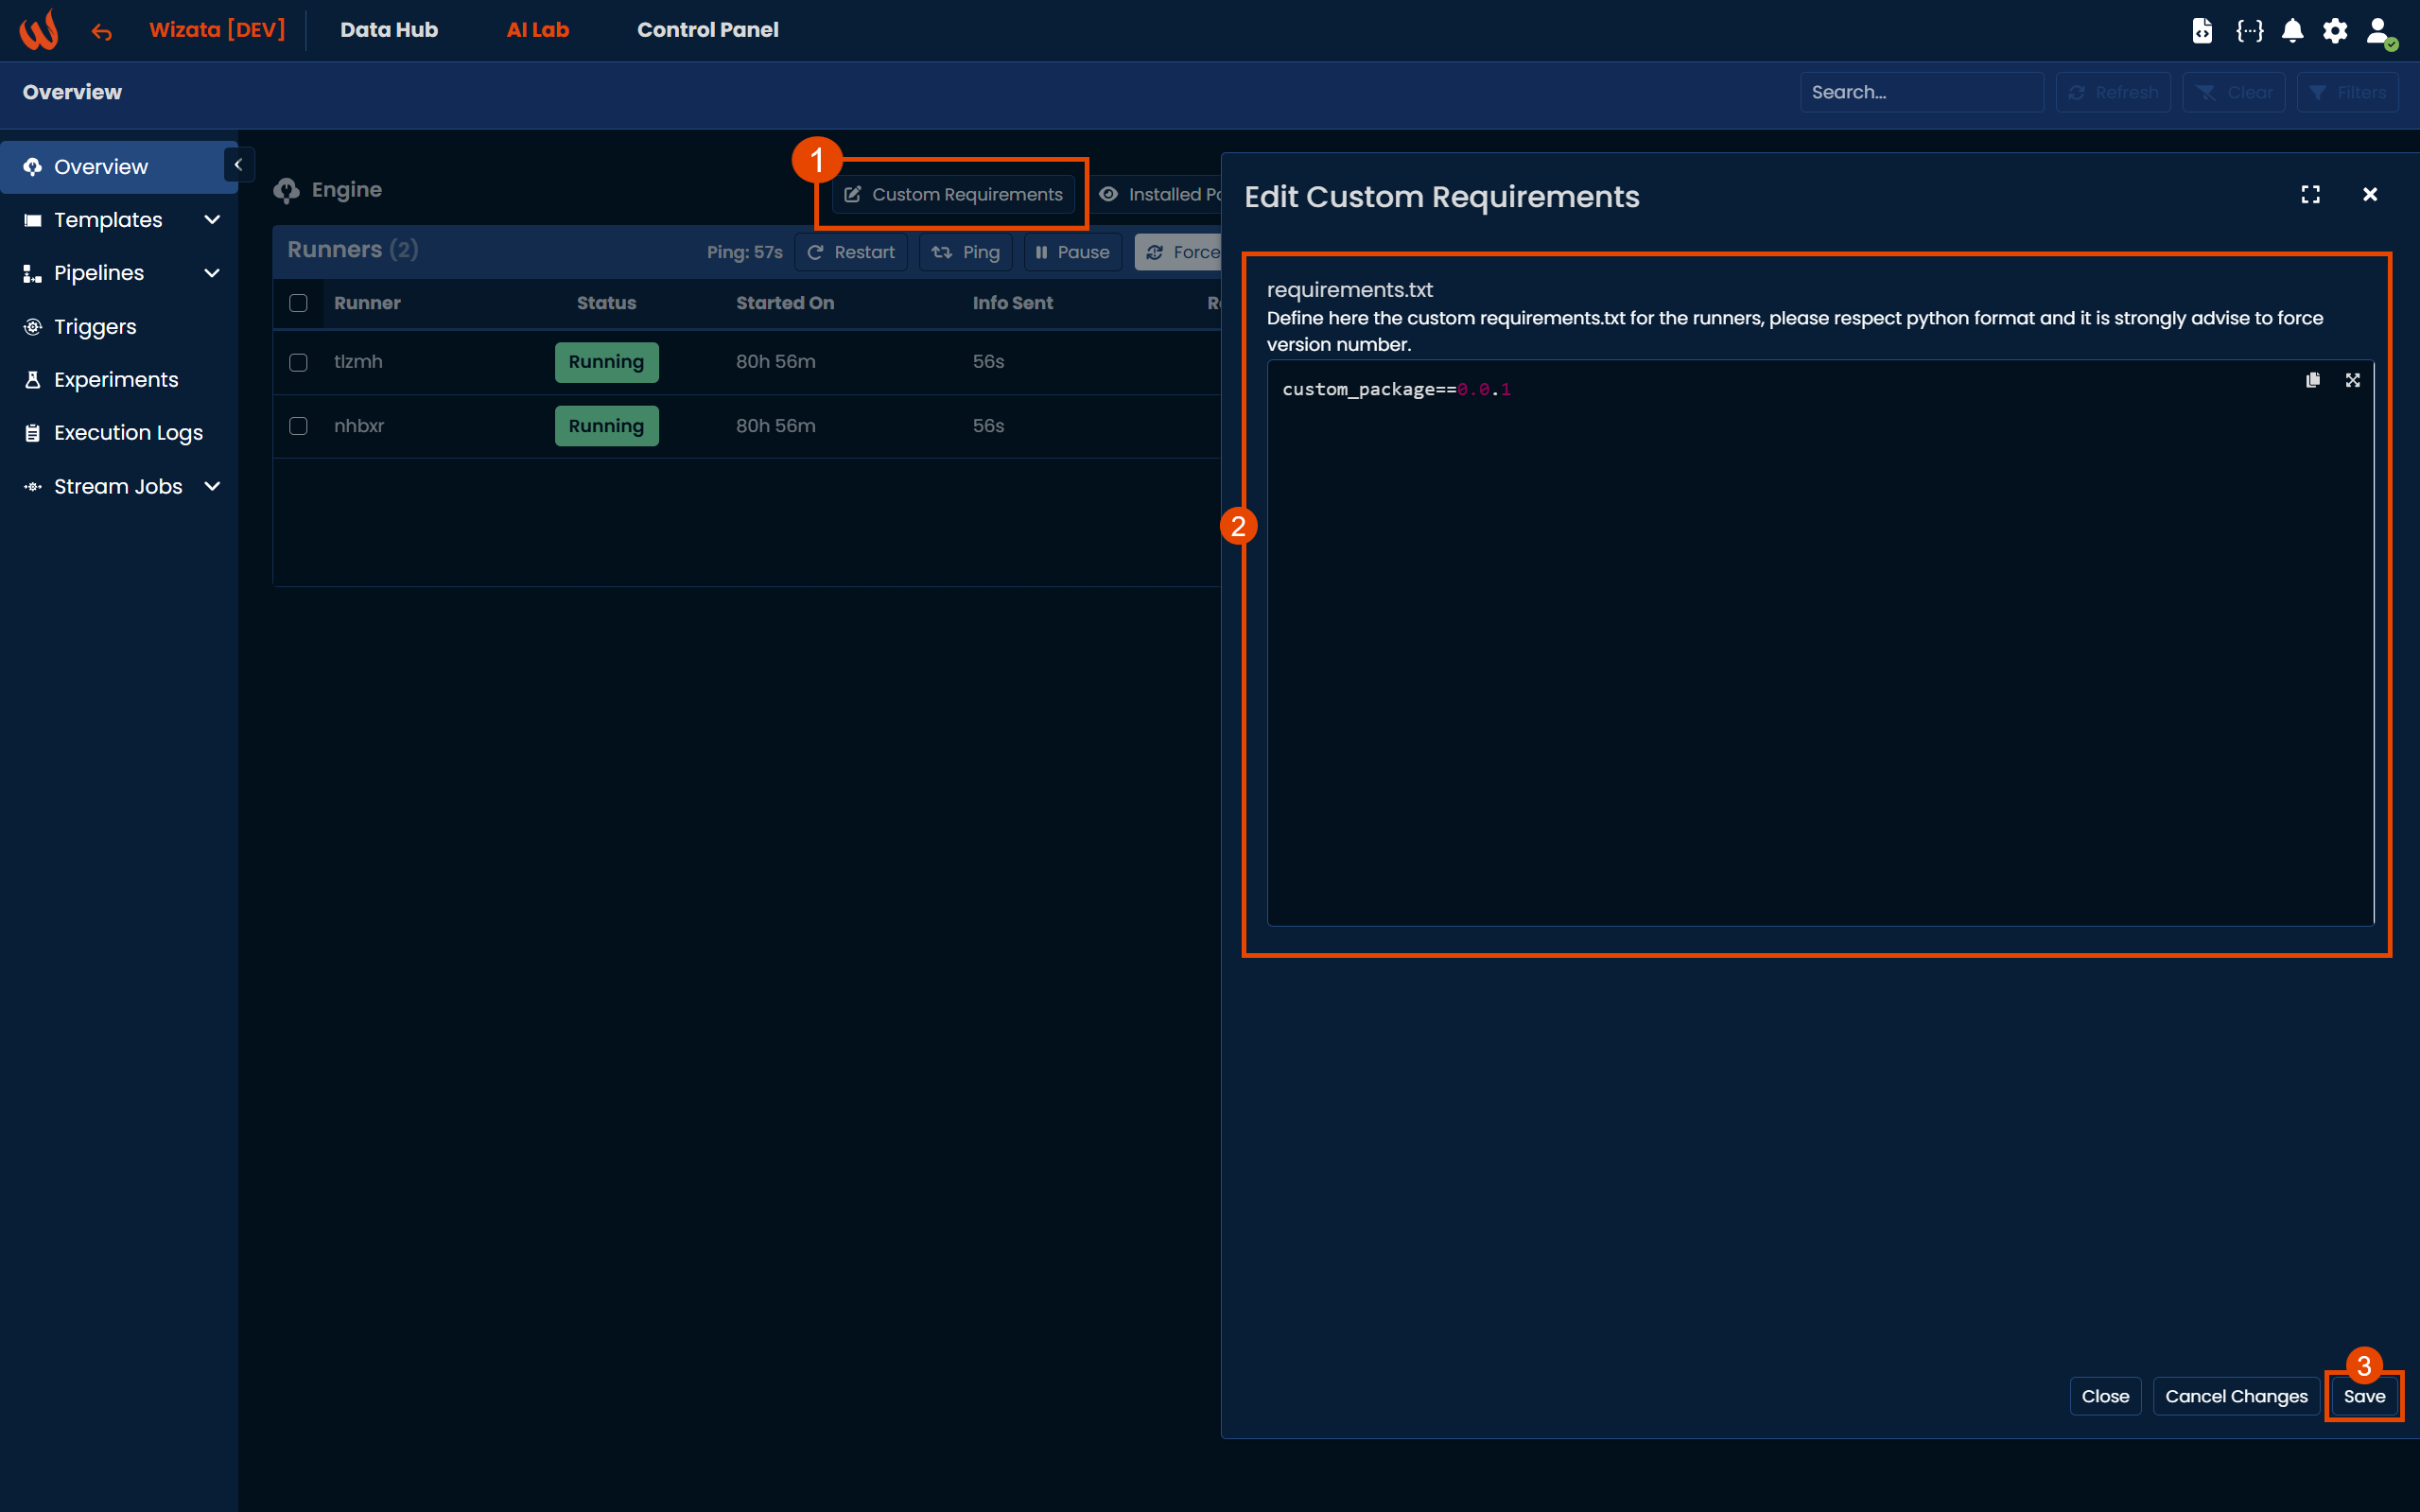Image resolution: width=2420 pixels, height=1512 pixels.
Task: Click the back arrow next to Wizata logo
Action: [101, 32]
